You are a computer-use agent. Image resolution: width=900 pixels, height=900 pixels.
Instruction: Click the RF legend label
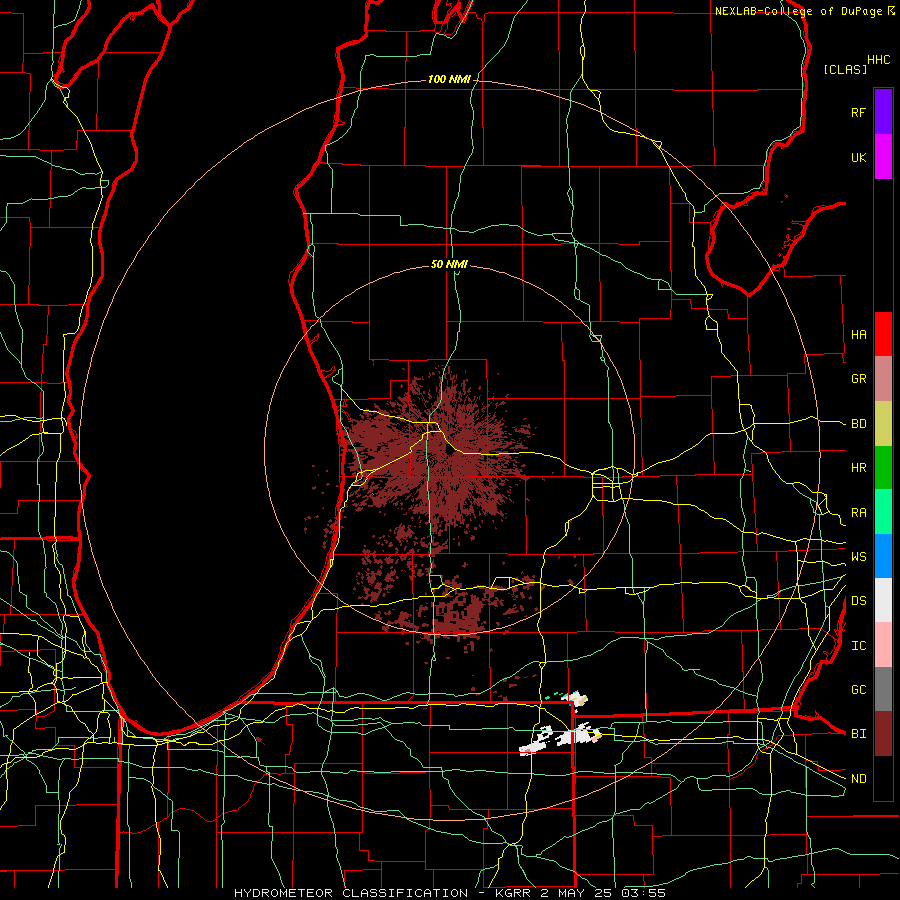pyautogui.click(x=858, y=112)
